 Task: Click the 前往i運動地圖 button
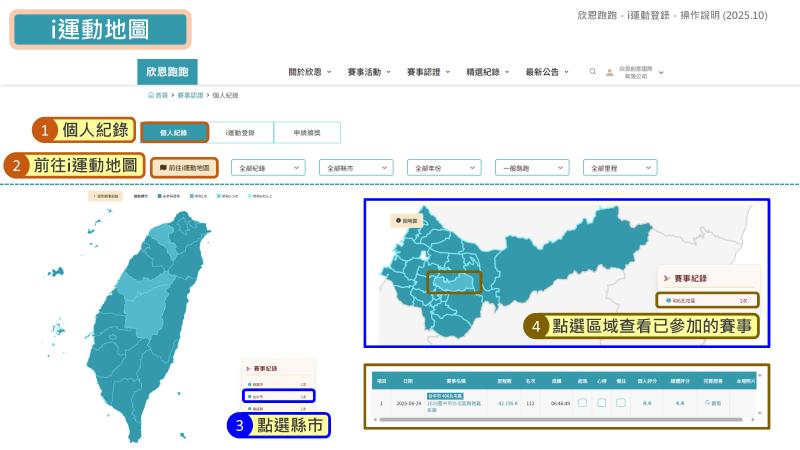coord(183,167)
